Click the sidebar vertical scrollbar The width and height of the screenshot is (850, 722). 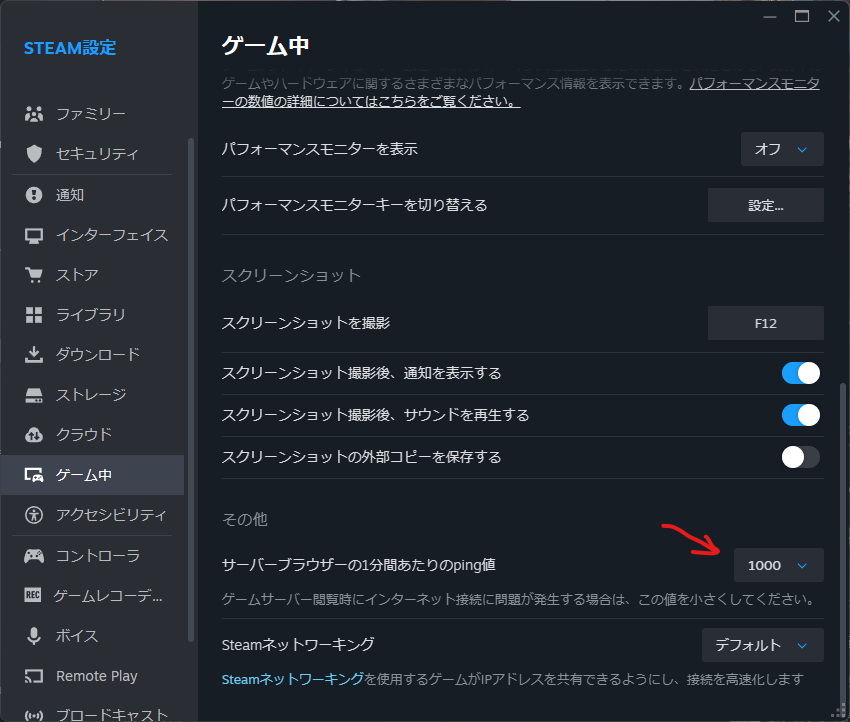(190, 390)
